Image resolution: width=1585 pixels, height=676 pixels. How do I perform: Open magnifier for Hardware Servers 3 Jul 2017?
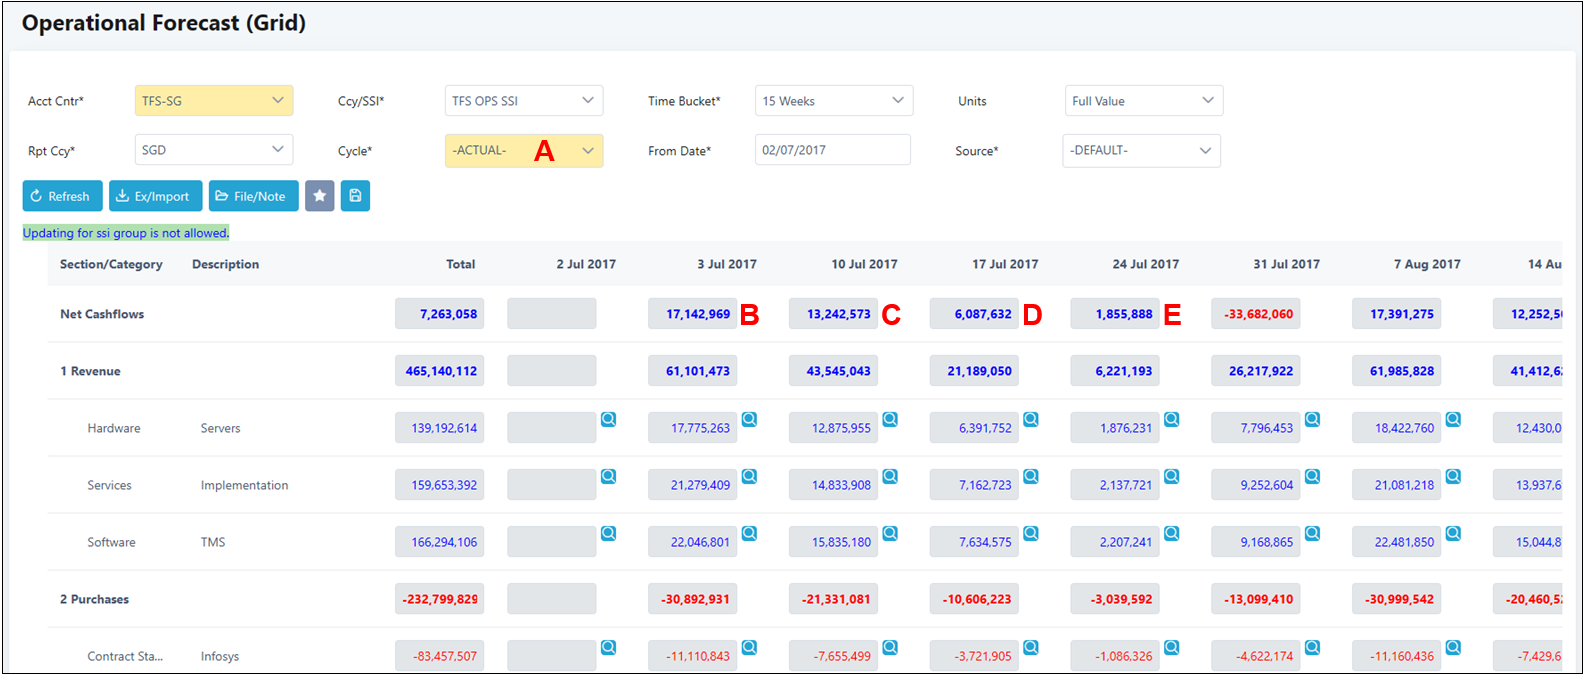(x=749, y=420)
